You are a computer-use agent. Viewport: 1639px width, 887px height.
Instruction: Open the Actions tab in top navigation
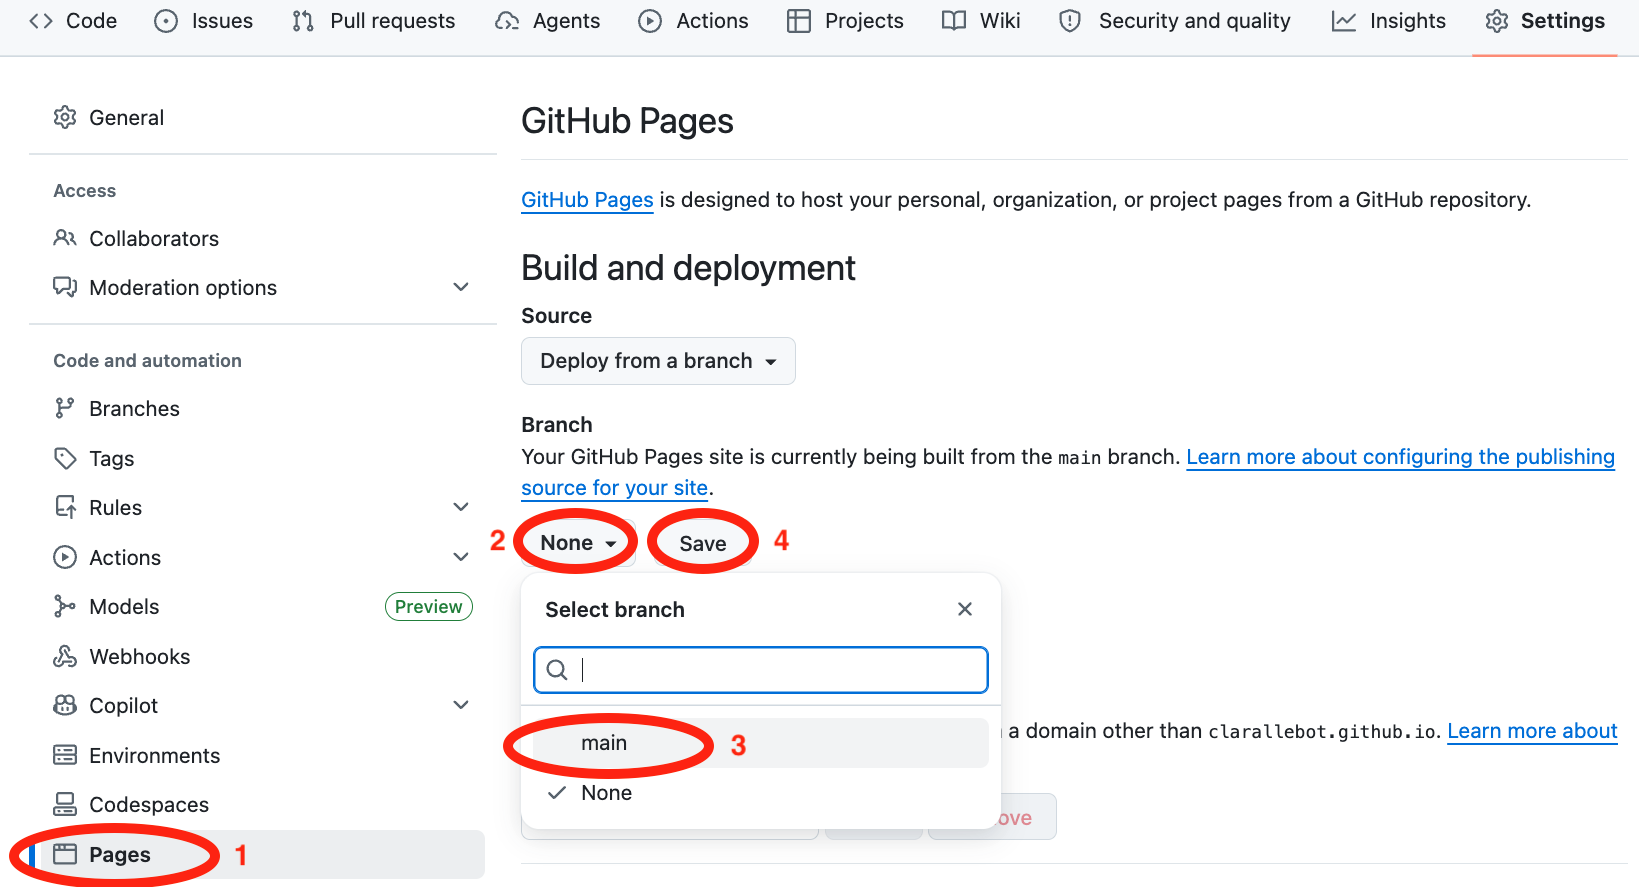pos(693,21)
